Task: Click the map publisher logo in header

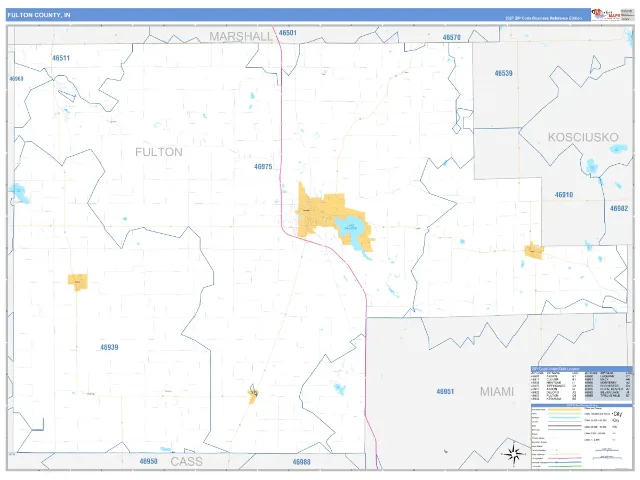Action: [605, 15]
